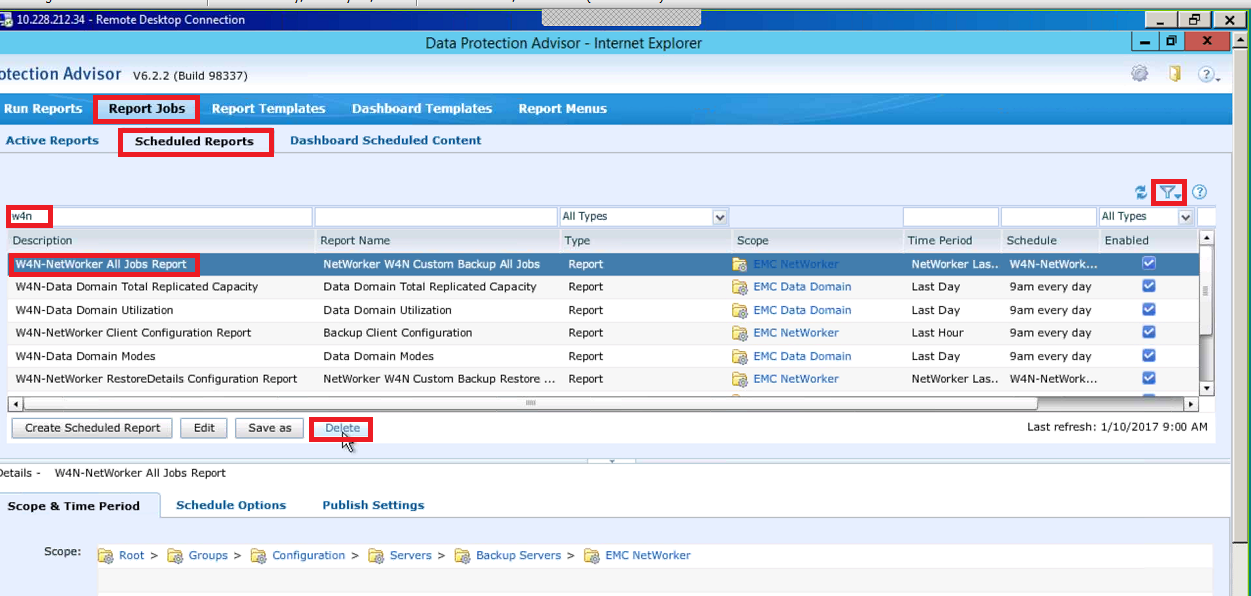Disable the W4N-NetWorker All Jobs Report checkbox
This screenshot has width=1251, height=596.
[x=1149, y=263]
